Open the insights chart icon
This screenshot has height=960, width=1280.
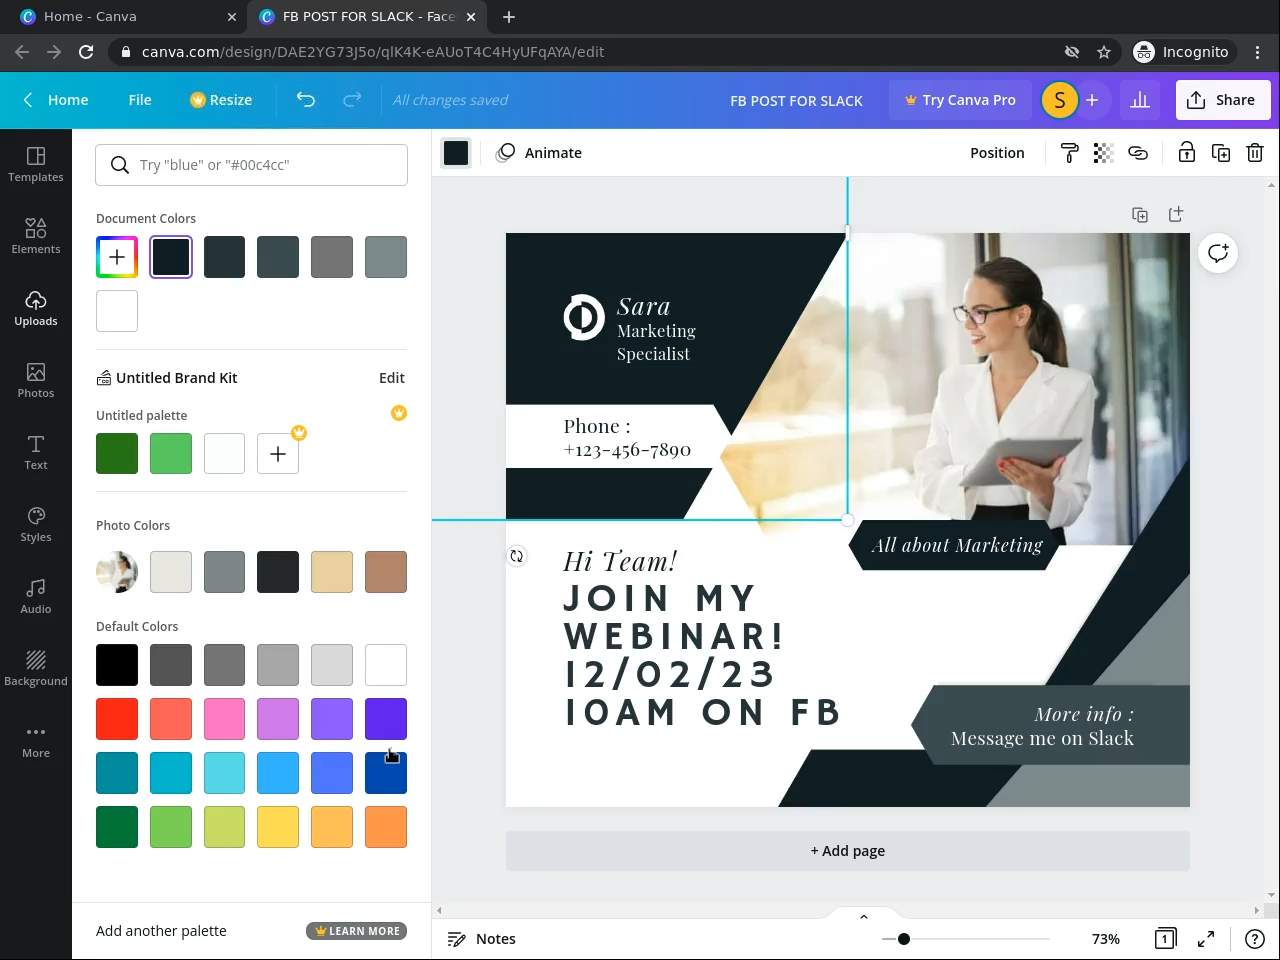1140,100
